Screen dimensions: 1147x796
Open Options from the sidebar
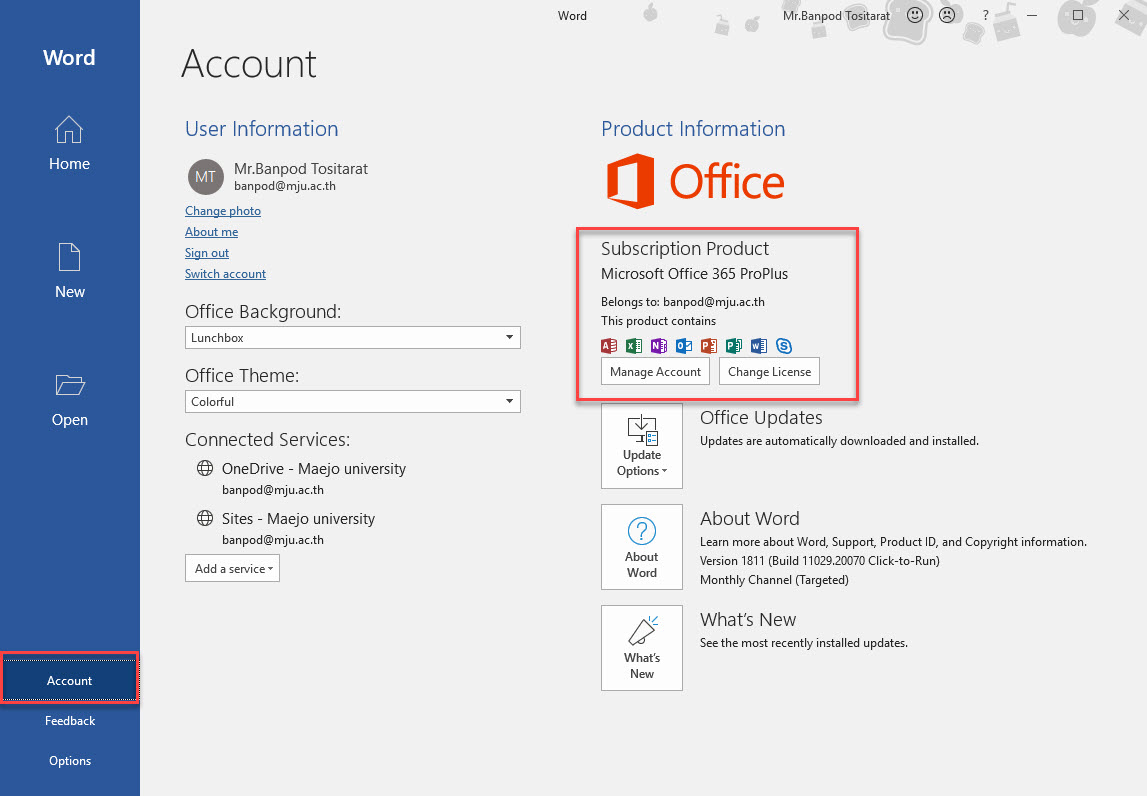[x=69, y=761]
